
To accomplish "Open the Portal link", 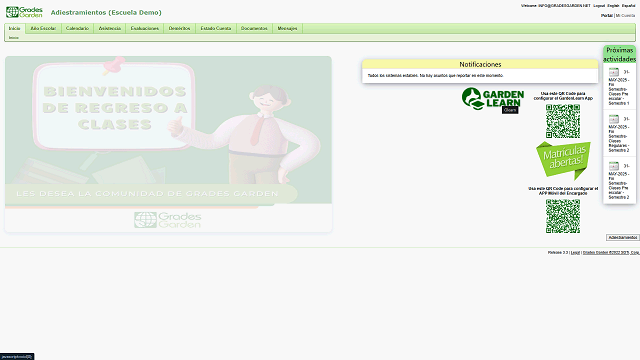I will point(607,16).
